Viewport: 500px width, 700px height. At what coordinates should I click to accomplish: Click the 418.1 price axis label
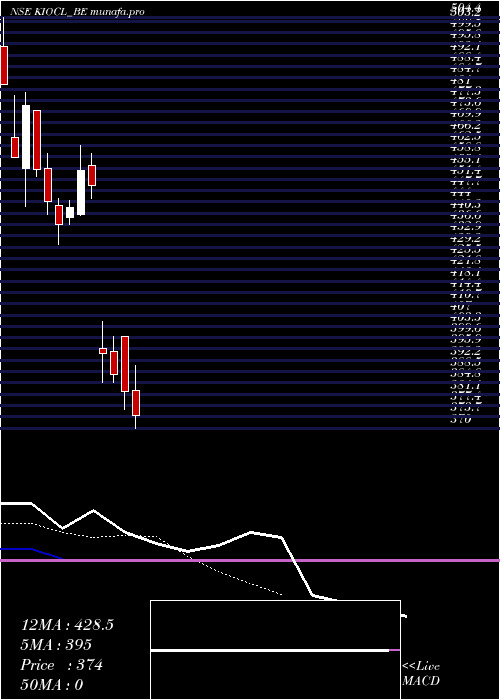pyautogui.click(x=465, y=273)
